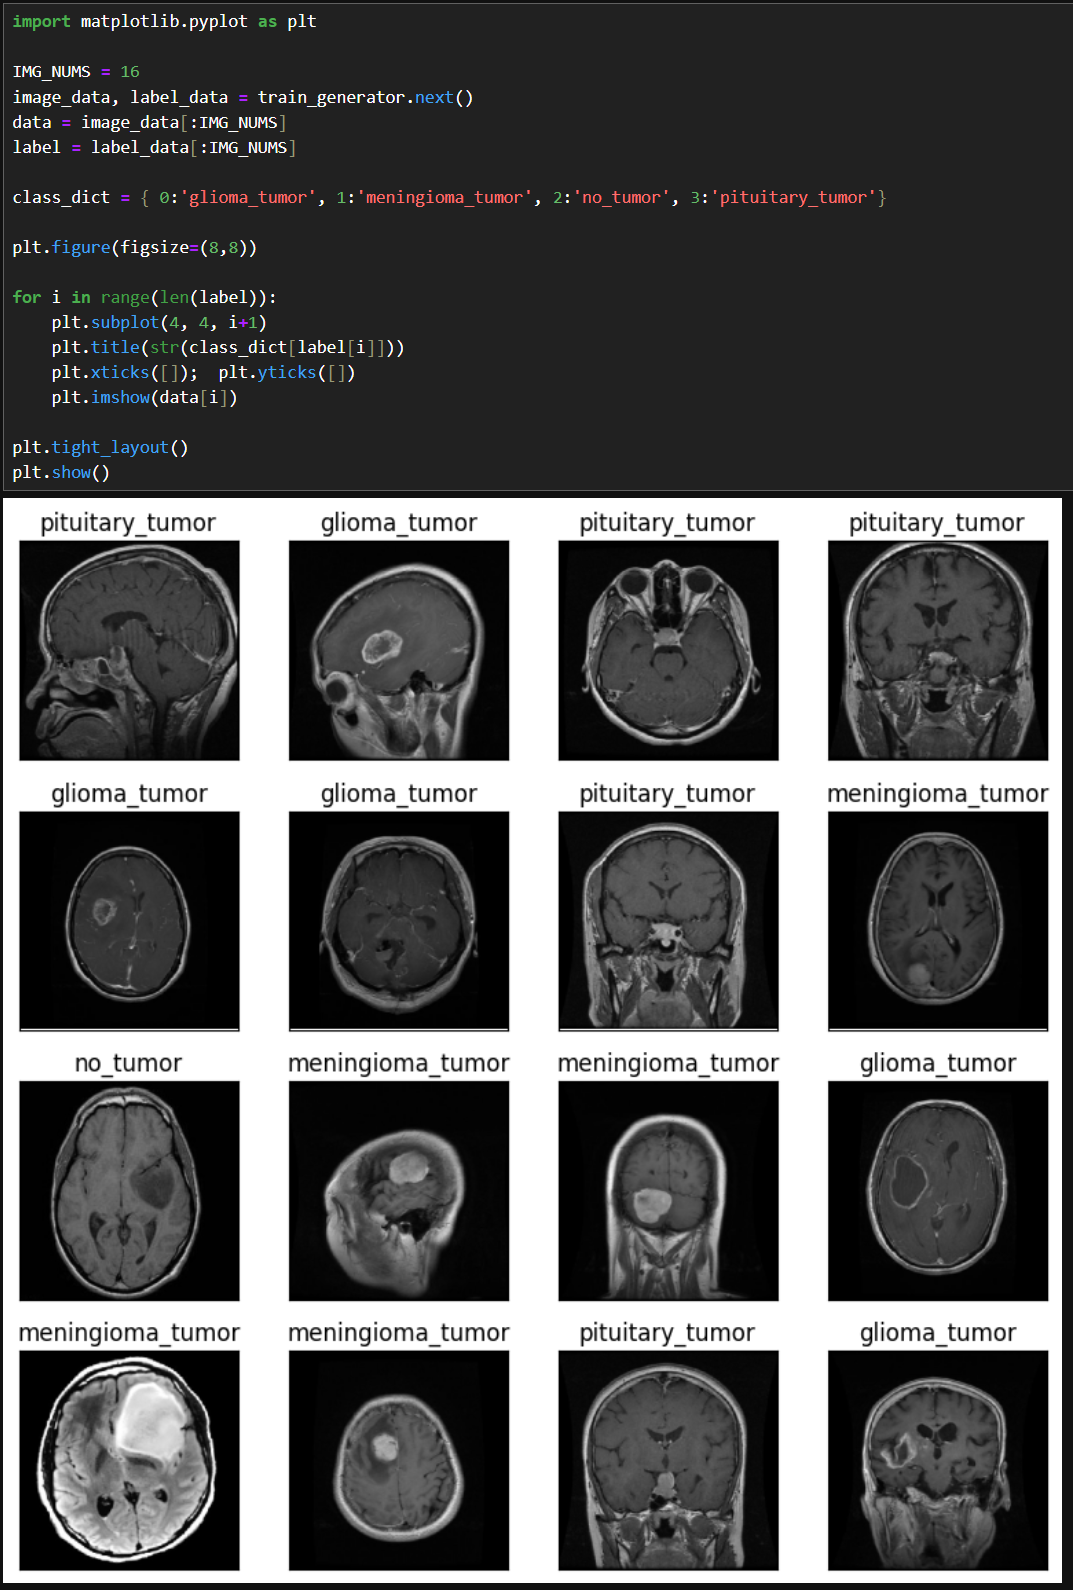Click the 'plt.title(str(class_dict[label[i]]))' line
The width and height of the screenshot is (1073, 1590).
click(x=228, y=347)
